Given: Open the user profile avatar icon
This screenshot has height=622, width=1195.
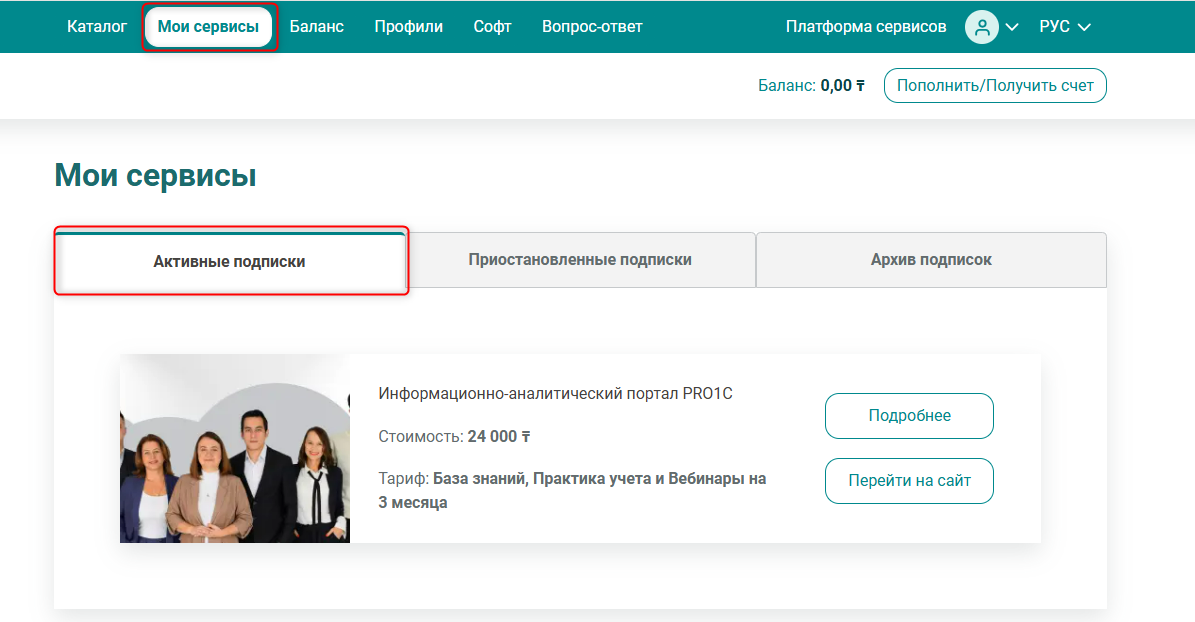Looking at the screenshot, I should coord(981,27).
